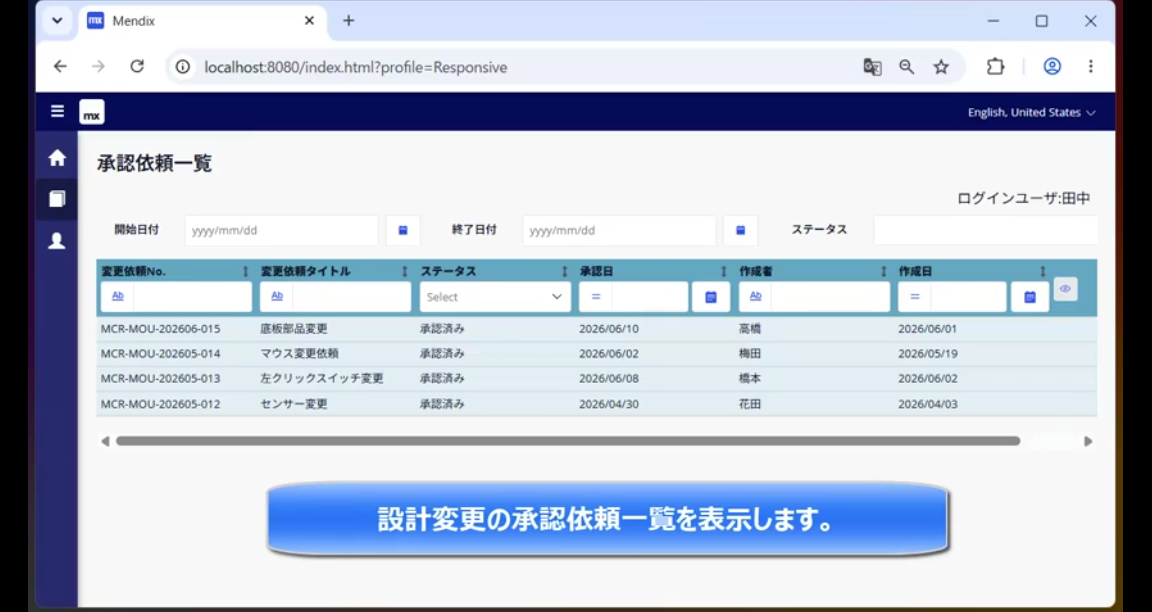Click the 終了日付 date input field
This screenshot has width=1152, height=612.
point(619,230)
